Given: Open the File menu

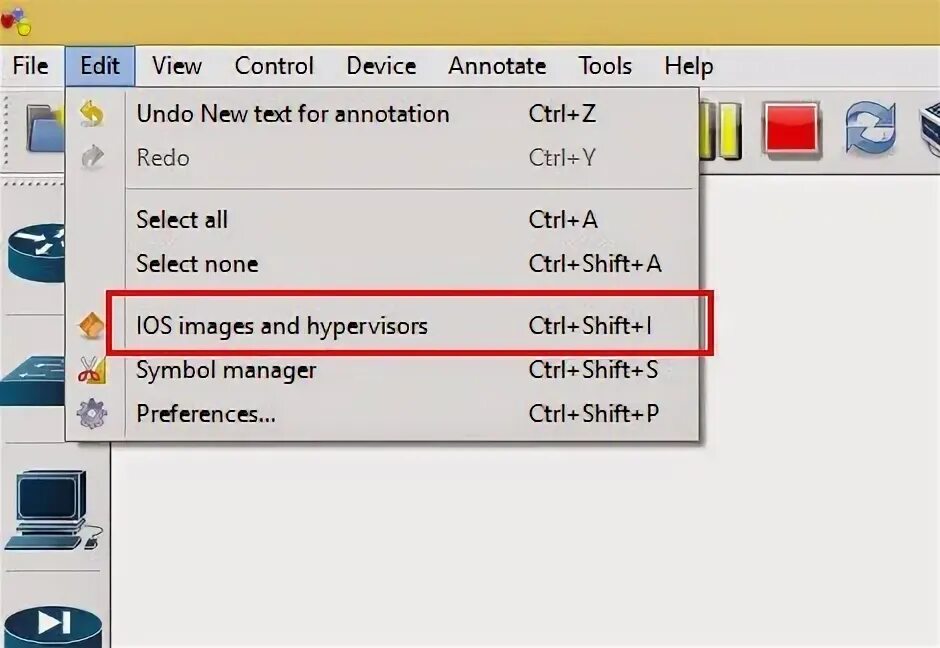Looking at the screenshot, I should coord(30,66).
